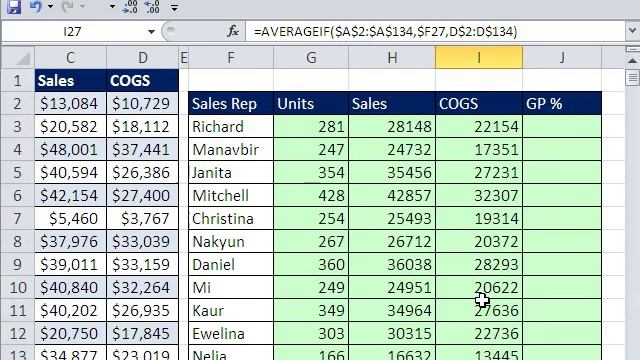This screenshot has height=360, width=640.
Task: Select the cell containing Daniel
Action: tap(231, 264)
